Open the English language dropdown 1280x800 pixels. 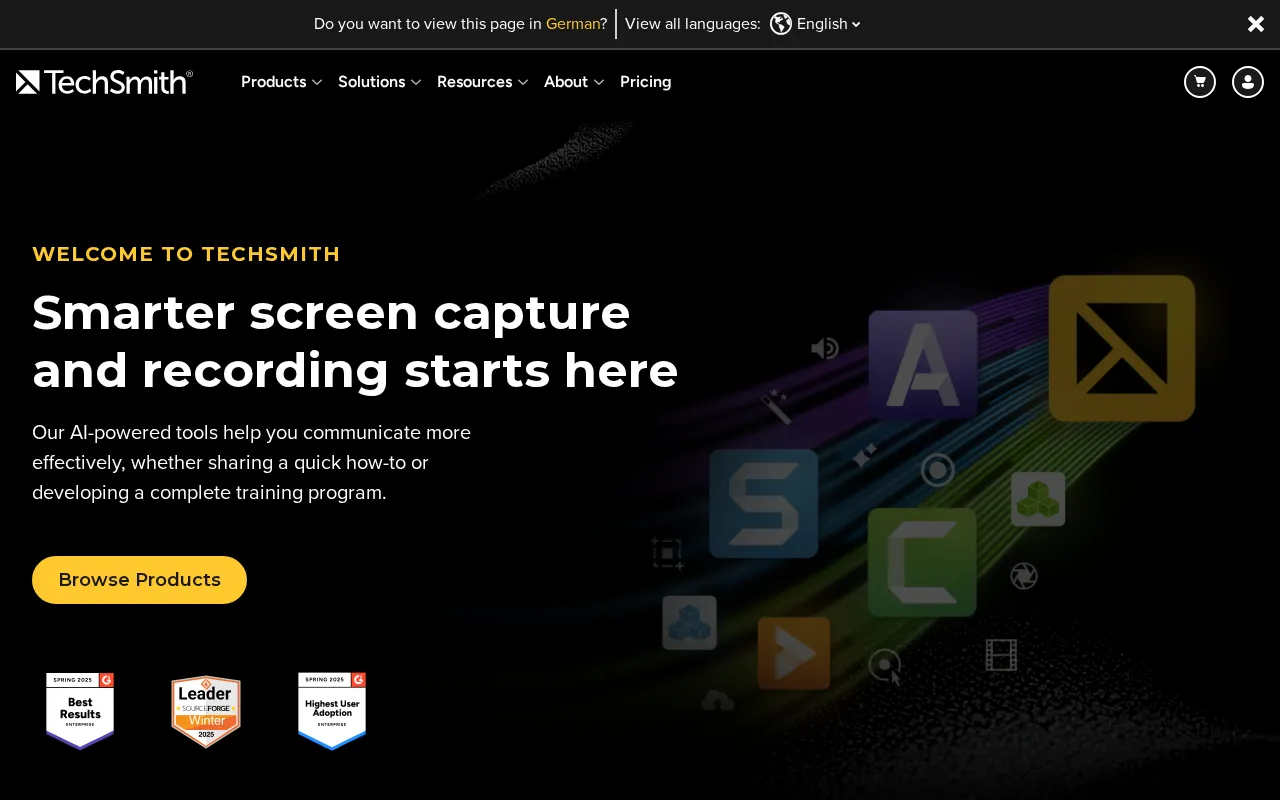(x=828, y=24)
